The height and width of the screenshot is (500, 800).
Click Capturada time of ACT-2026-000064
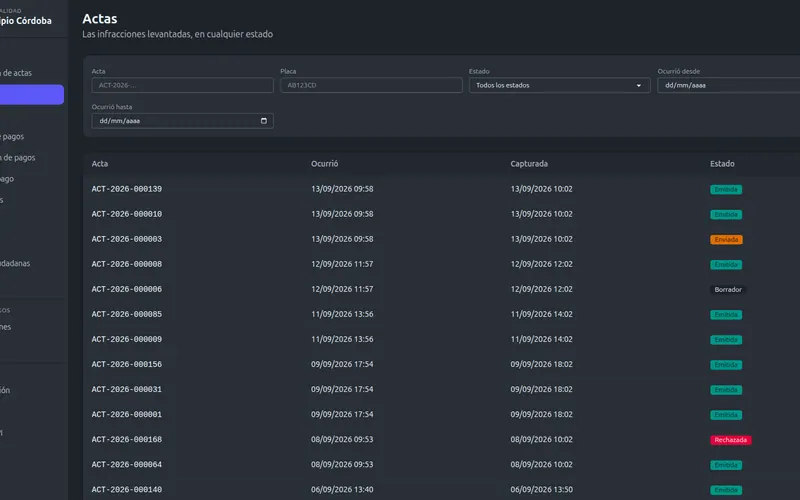pyautogui.click(x=541, y=464)
